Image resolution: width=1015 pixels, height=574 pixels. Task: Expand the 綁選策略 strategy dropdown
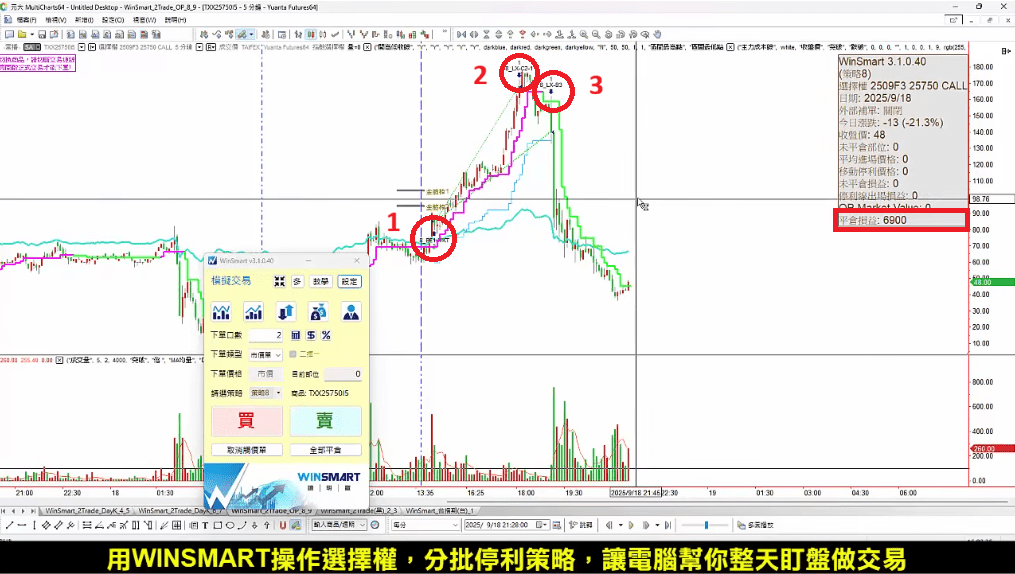tap(265, 393)
